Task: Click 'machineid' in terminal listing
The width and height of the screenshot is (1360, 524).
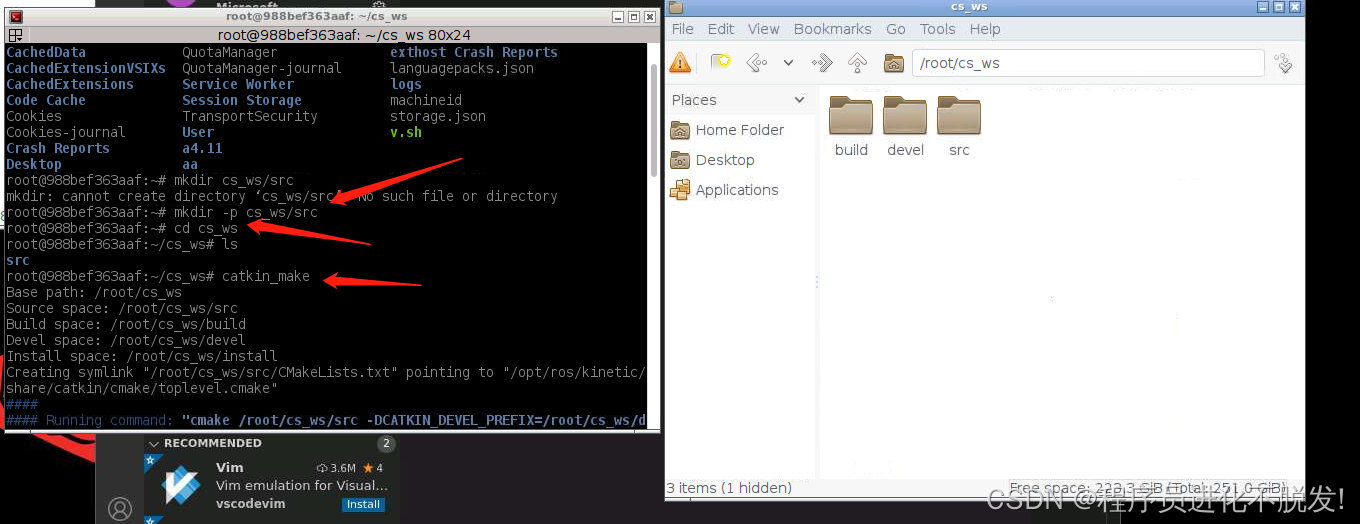Action: point(426,100)
